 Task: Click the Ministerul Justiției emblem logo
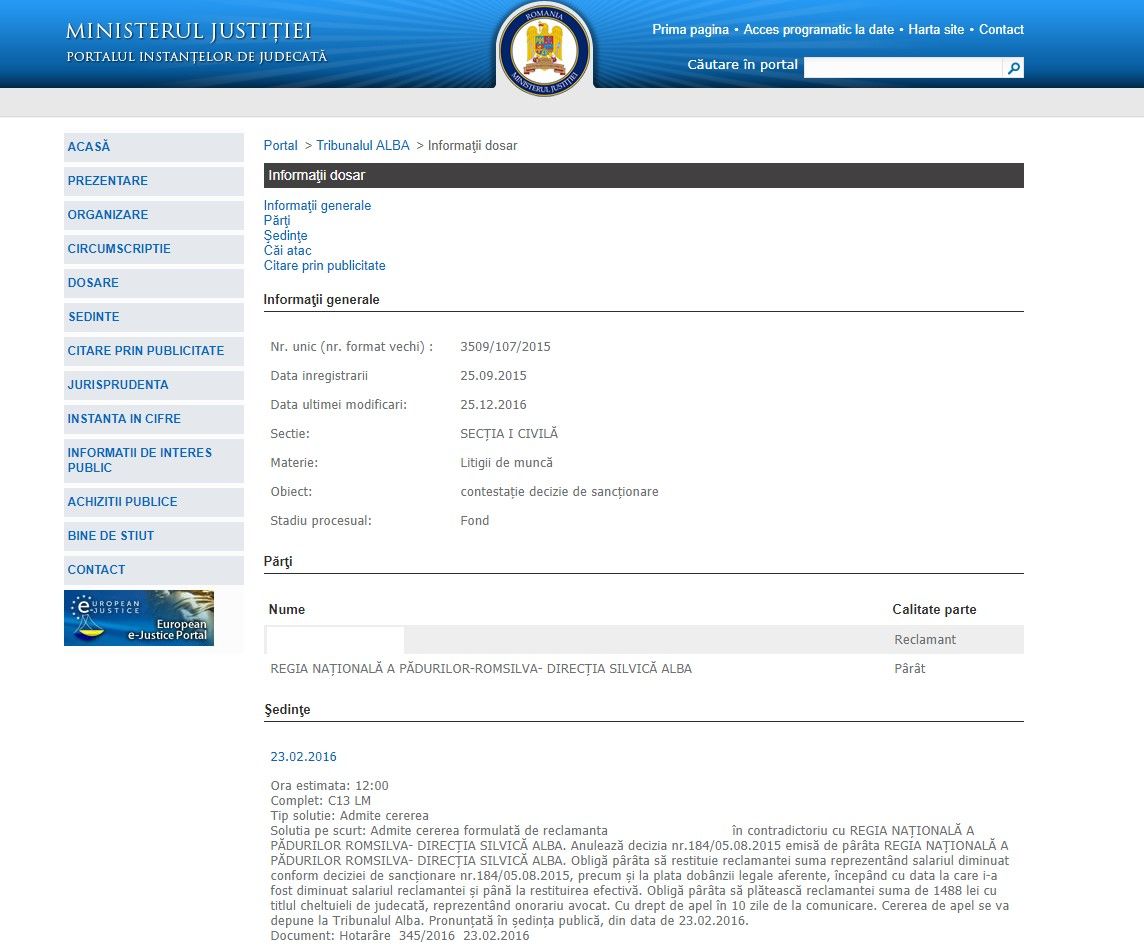pyautogui.click(x=544, y=47)
